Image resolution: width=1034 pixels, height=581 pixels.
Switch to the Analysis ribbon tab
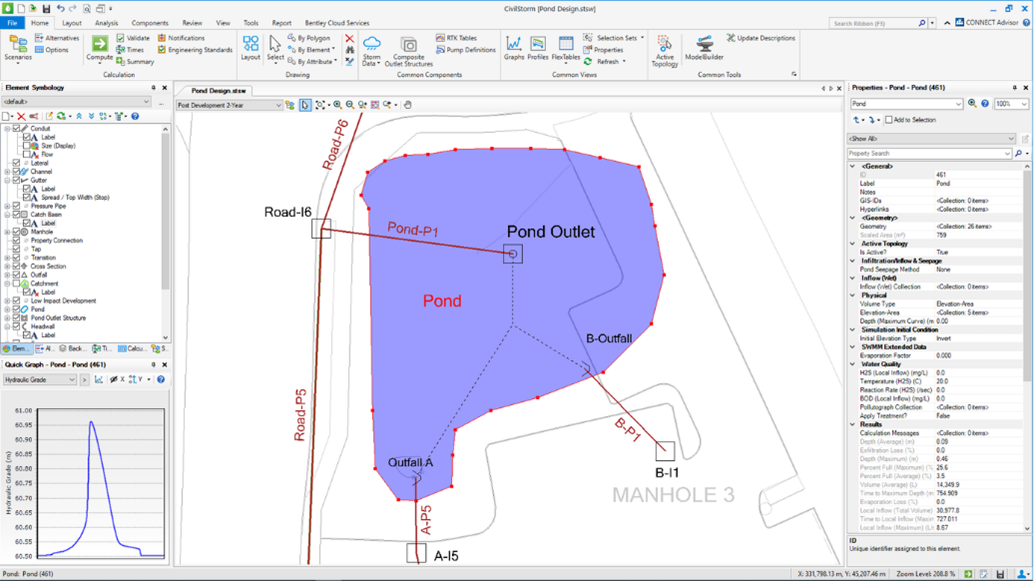point(106,22)
